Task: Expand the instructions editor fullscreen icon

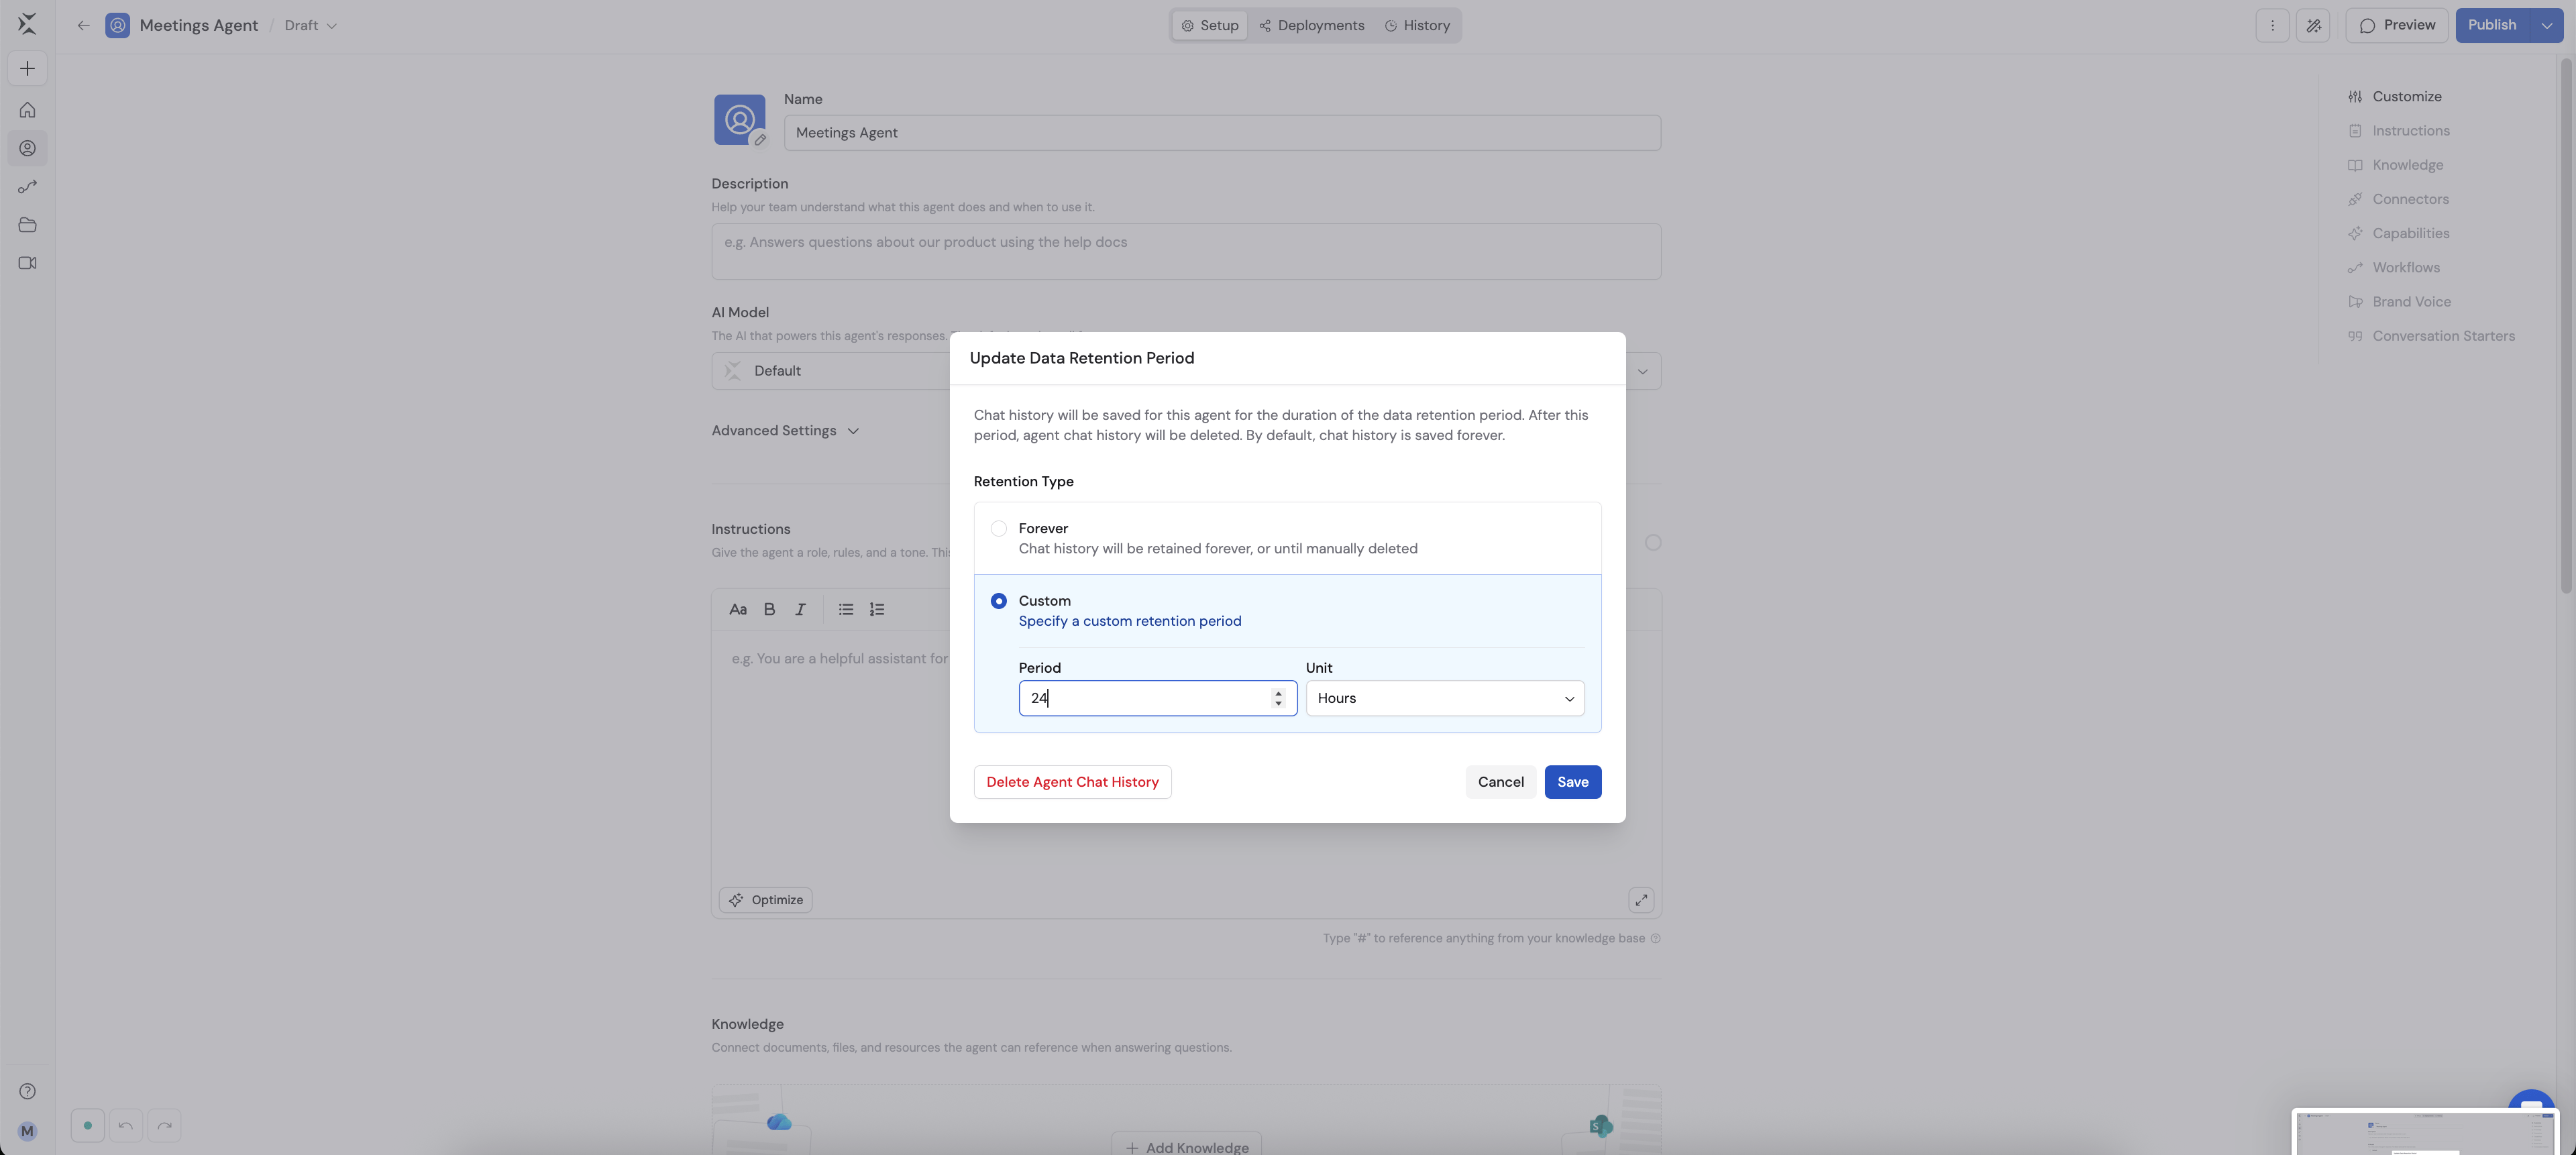Action: (1641, 900)
